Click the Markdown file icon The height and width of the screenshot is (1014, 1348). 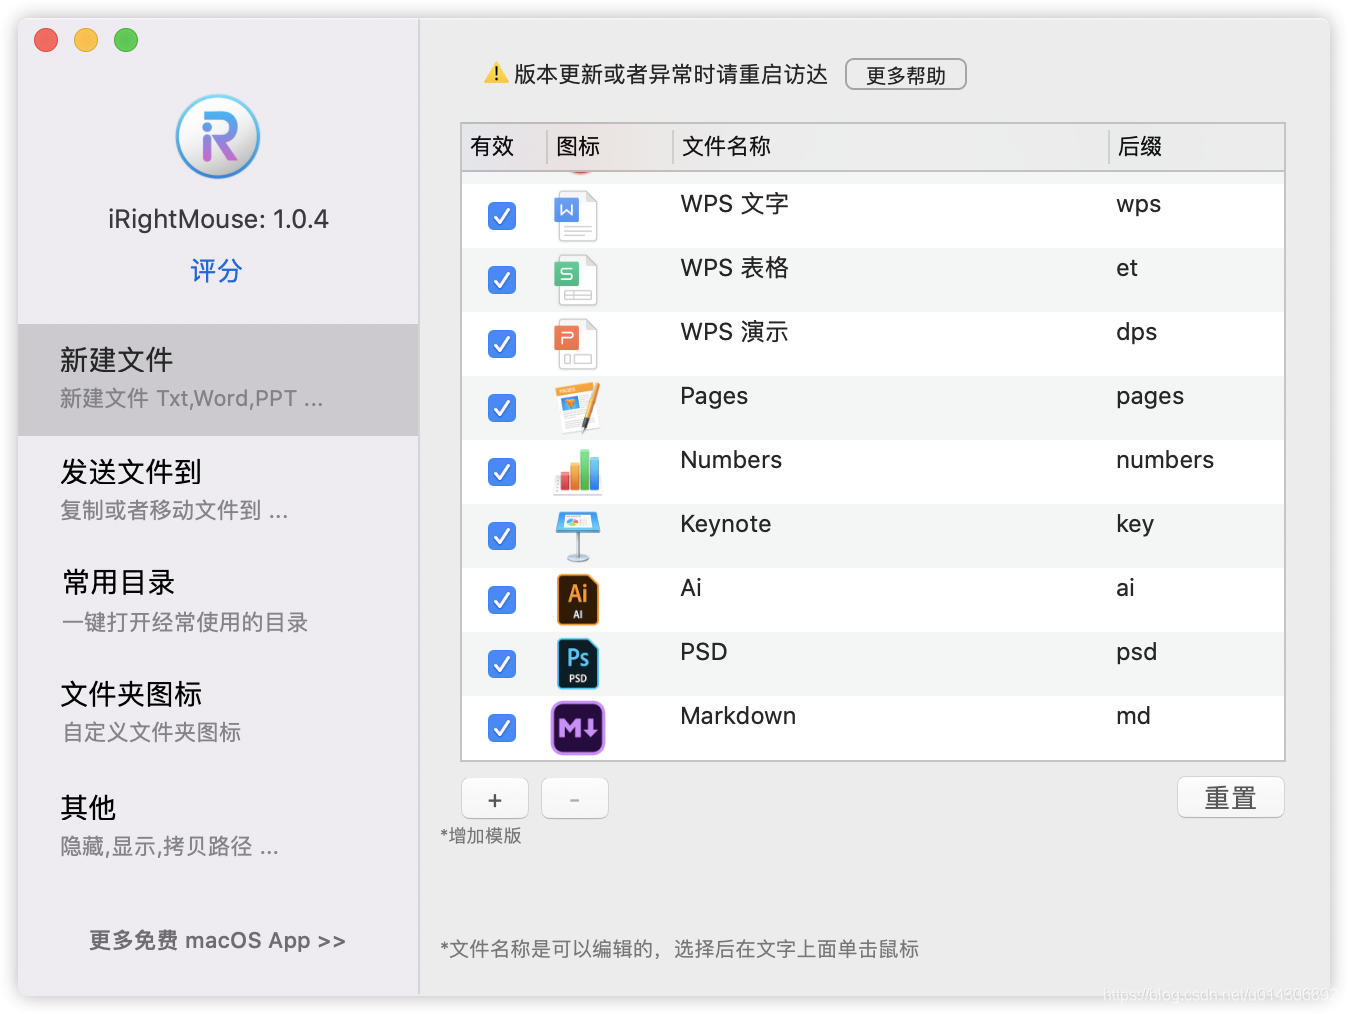[x=578, y=728]
